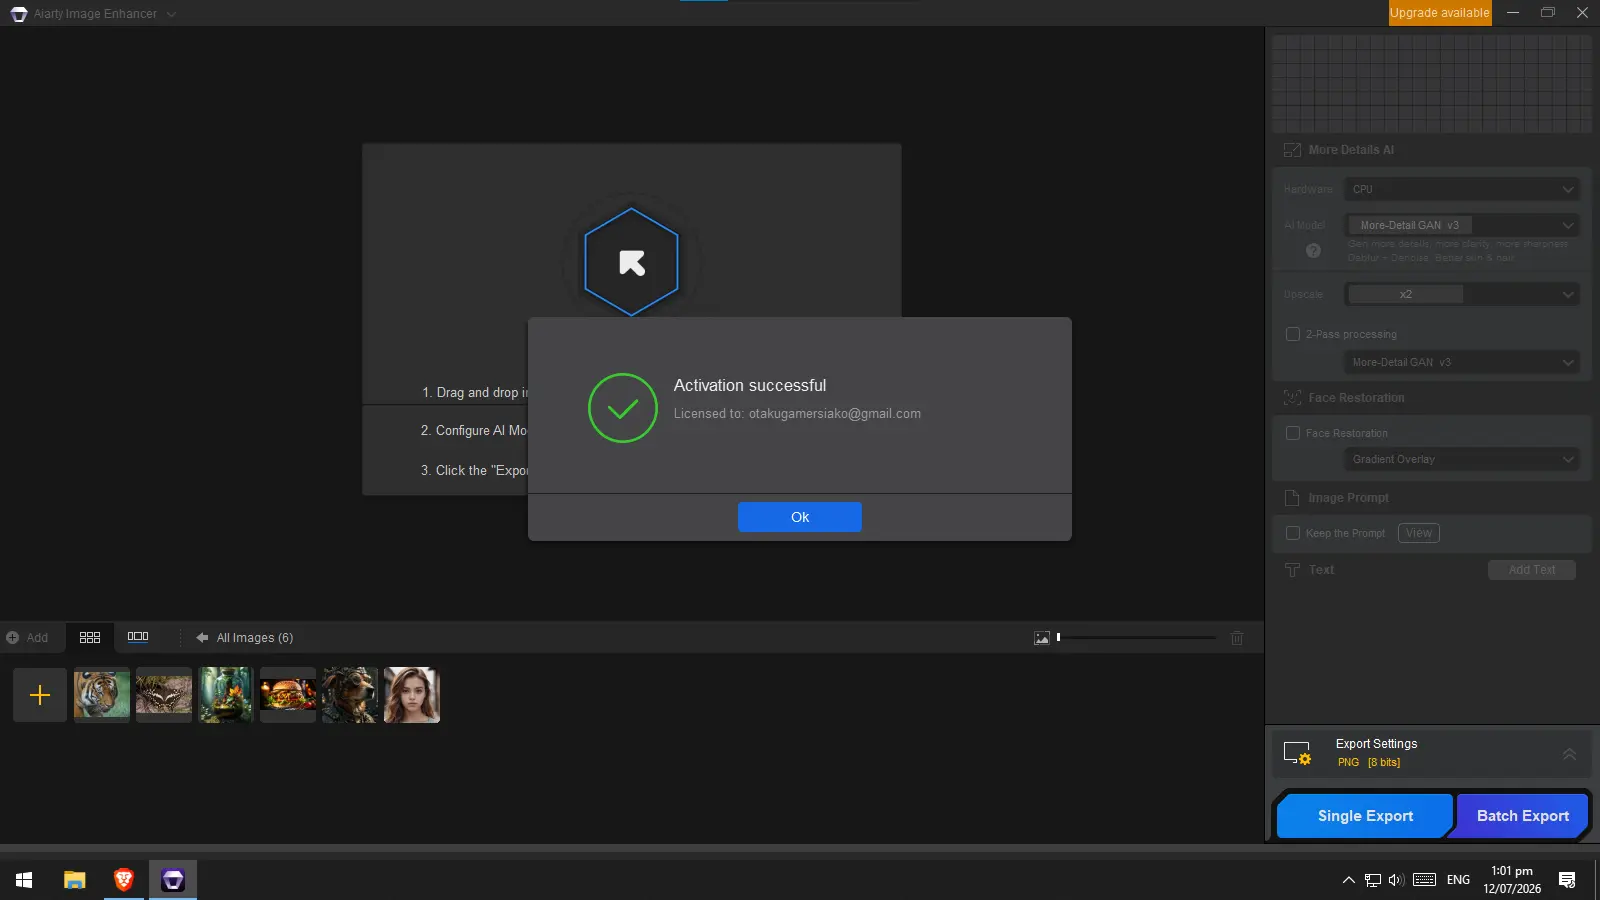Switch to filmstrip view icon
The image size is (1600, 900).
click(138, 637)
